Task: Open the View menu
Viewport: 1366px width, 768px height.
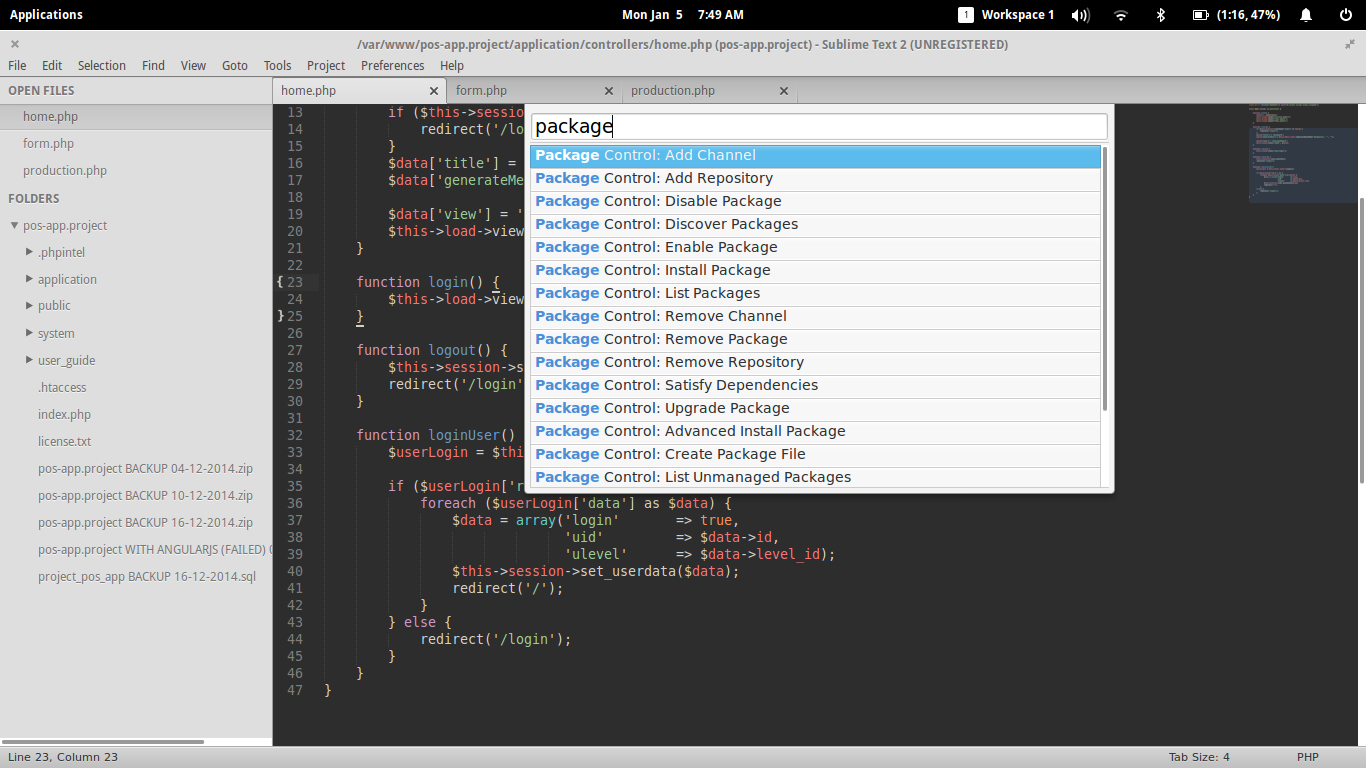Action: tap(193, 65)
